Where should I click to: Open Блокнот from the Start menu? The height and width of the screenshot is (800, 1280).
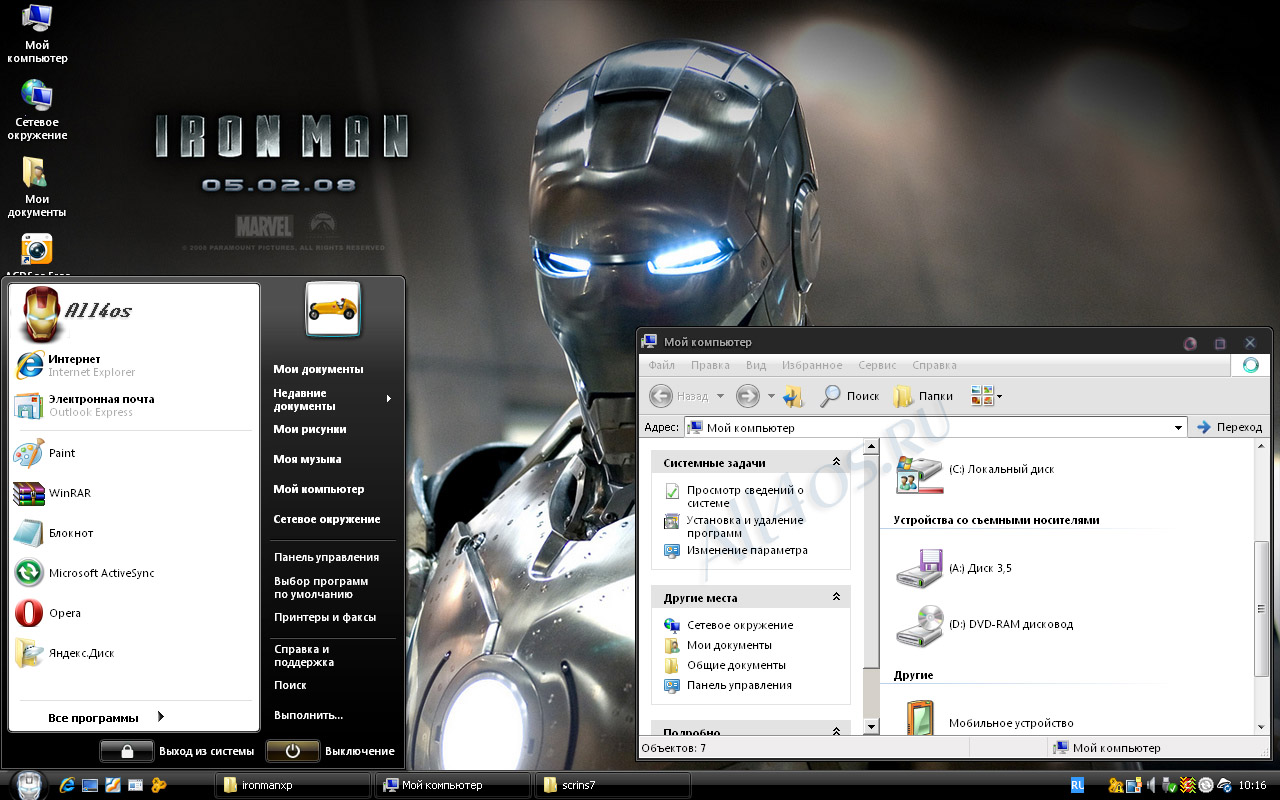point(54,533)
